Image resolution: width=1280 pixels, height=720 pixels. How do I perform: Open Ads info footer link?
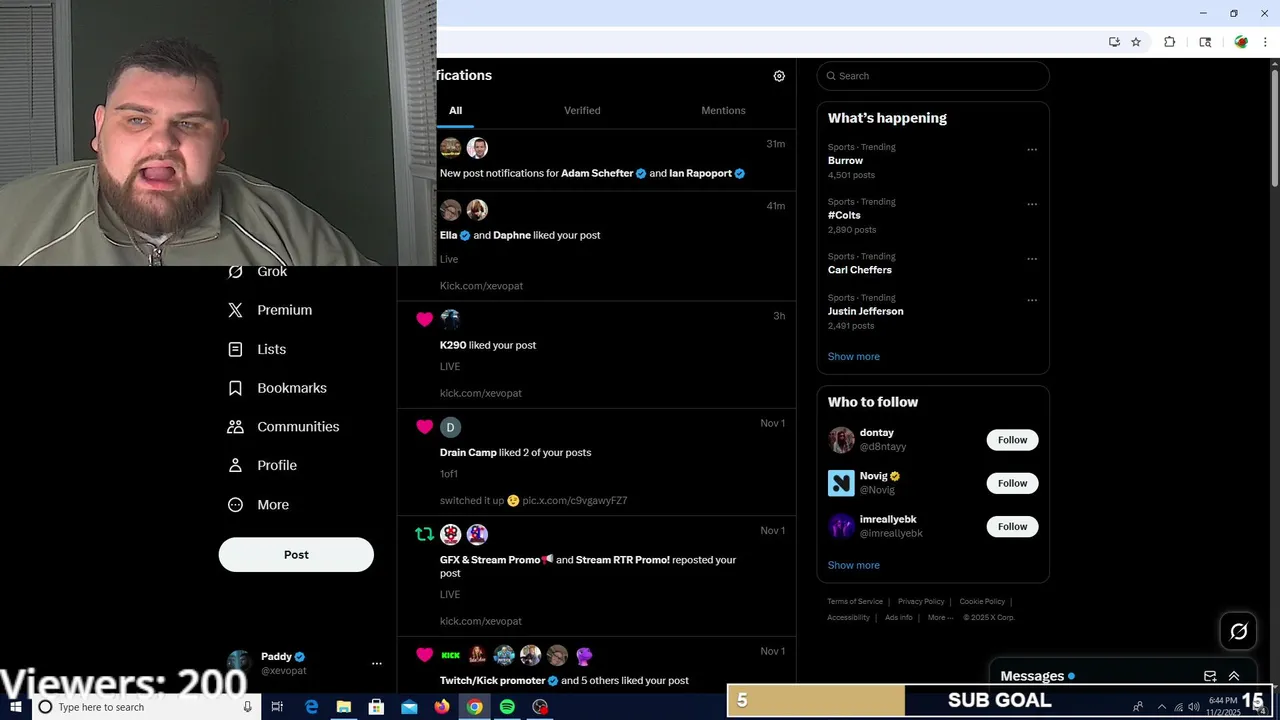click(x=898, y=618)
